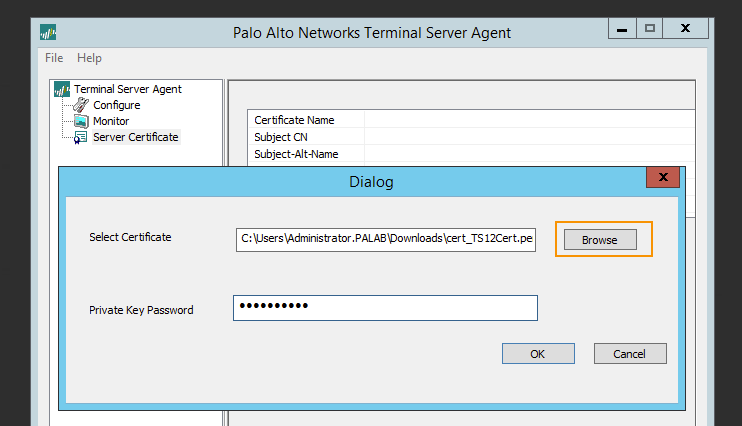Focus the Select Certificate path field
The image size is (742, 426).
[x=386, y=239]
